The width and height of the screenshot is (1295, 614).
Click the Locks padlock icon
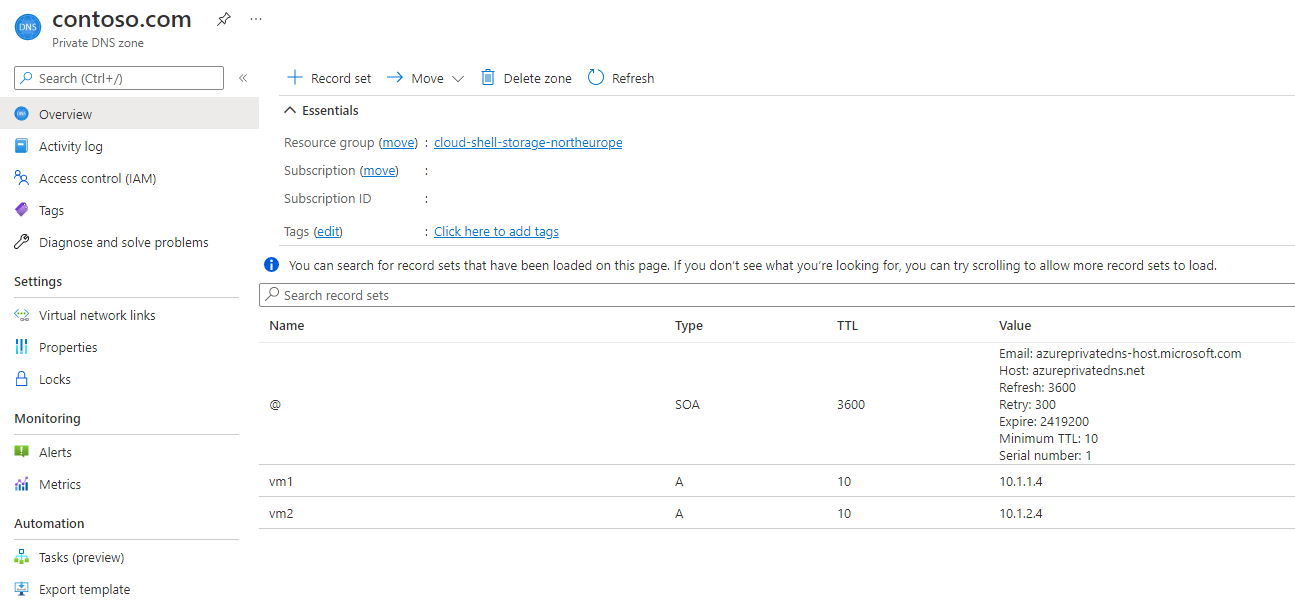21,379
